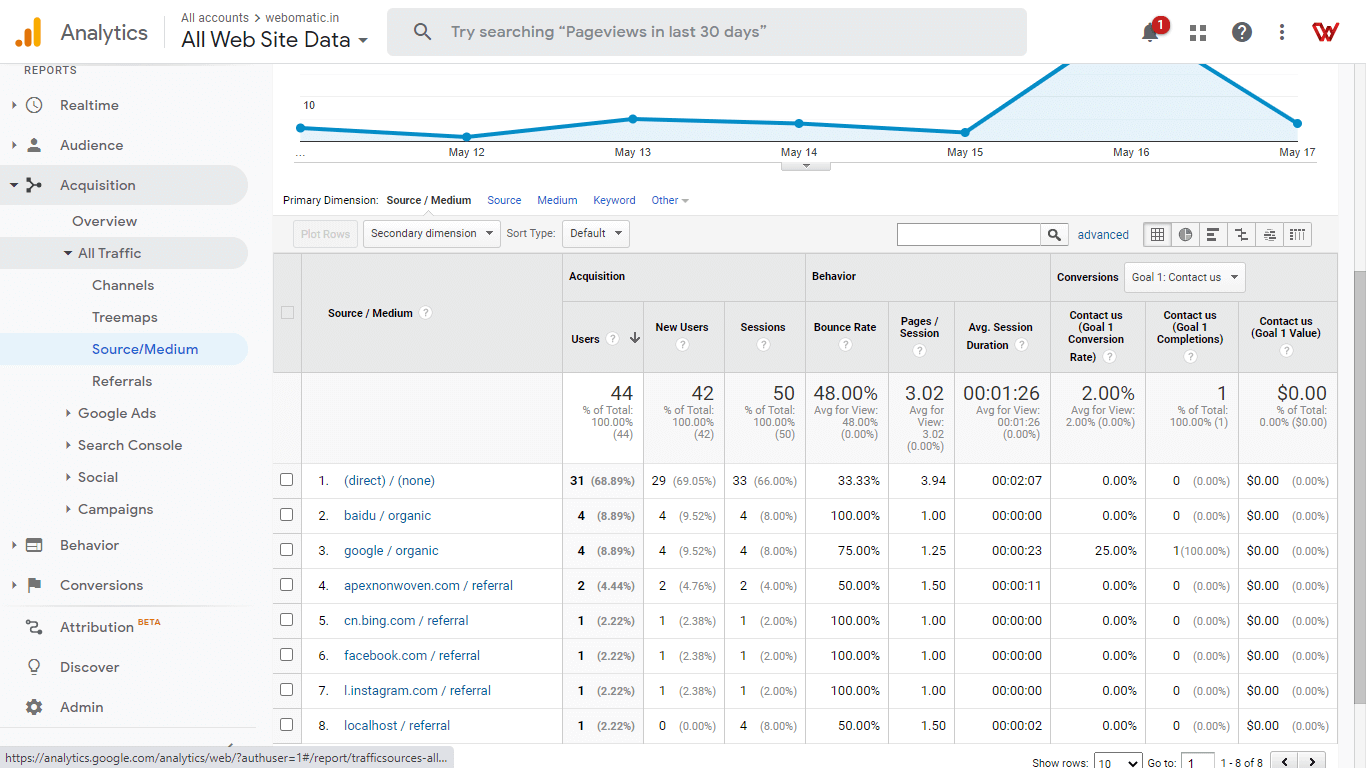Open the Goal 1: Contact us dropdown
The height and width of the screenshot is (768, 1366).
pos(1185,277)
